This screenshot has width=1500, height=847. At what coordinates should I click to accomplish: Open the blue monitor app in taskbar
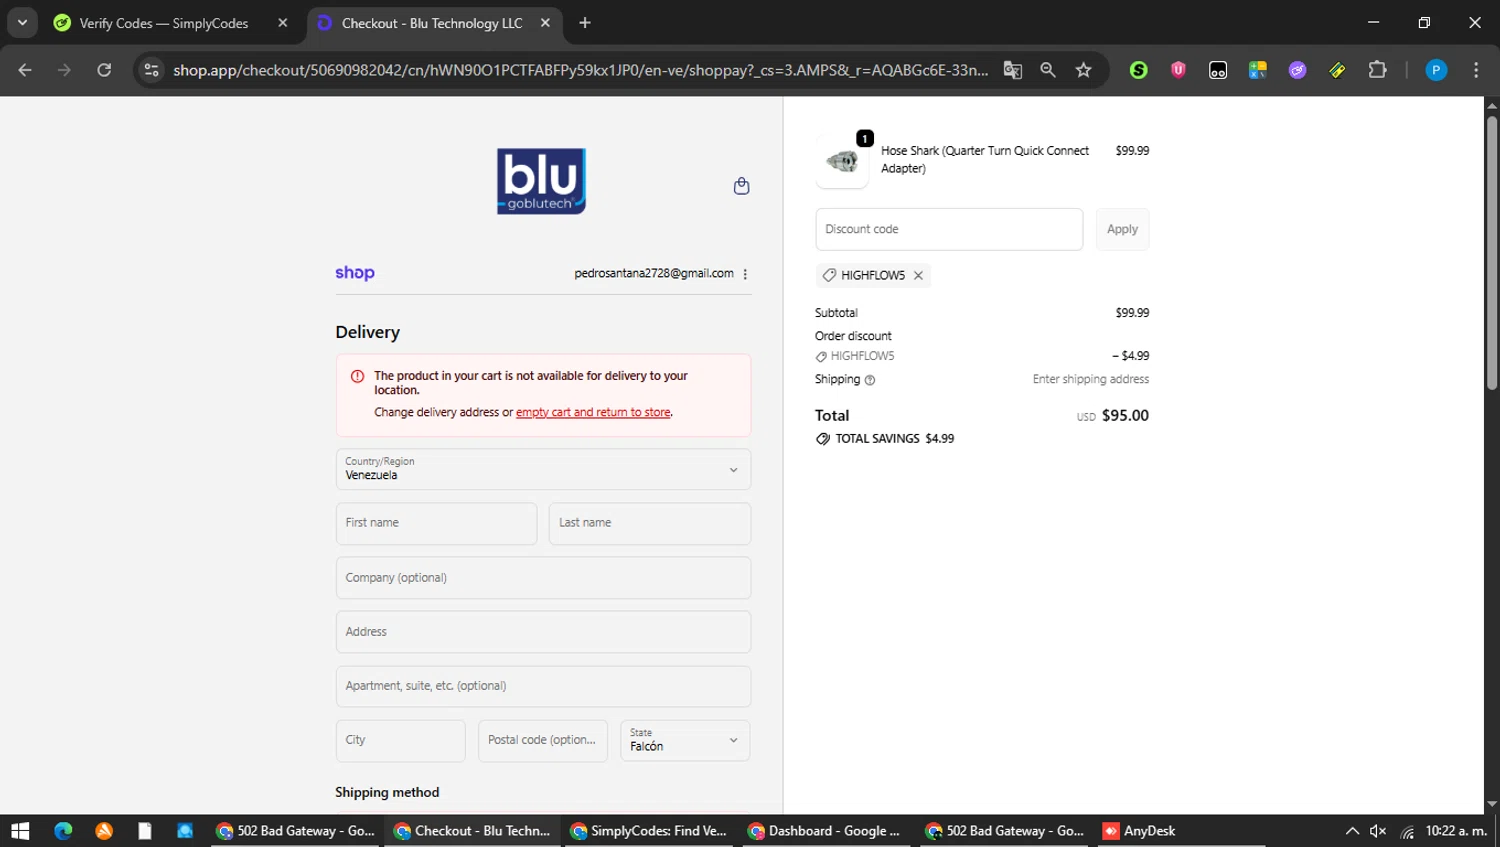[185, 831]
